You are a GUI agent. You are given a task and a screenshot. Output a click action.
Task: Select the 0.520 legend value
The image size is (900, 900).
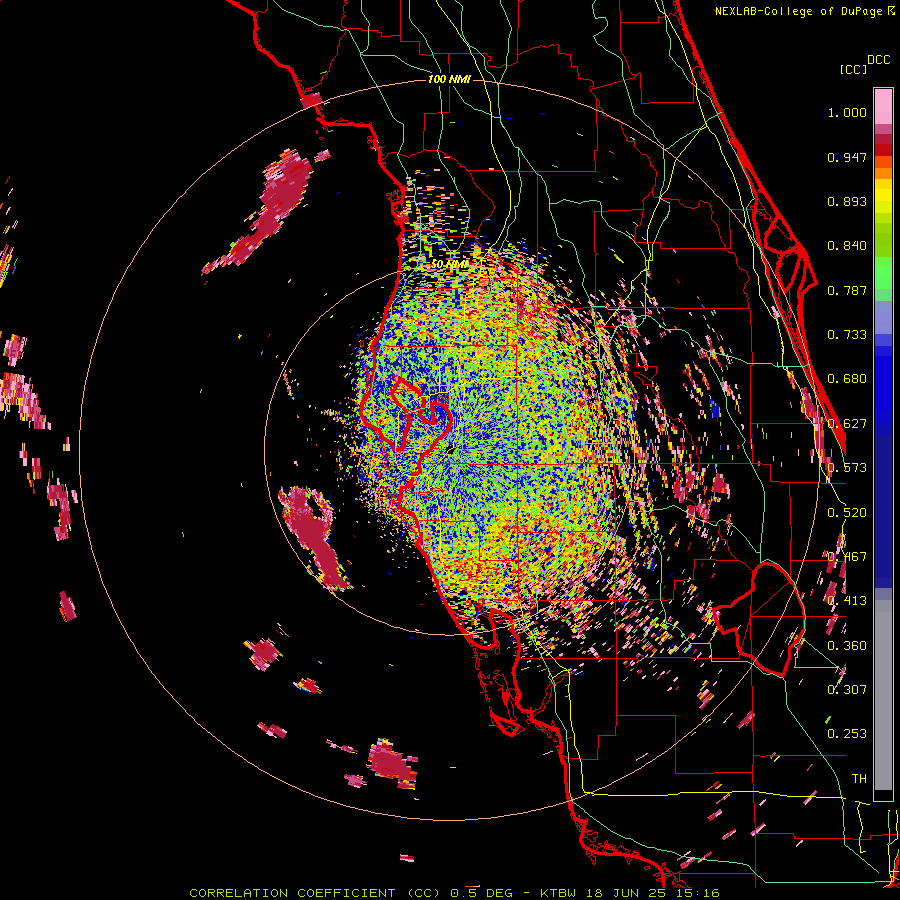(x=847, y=513)
